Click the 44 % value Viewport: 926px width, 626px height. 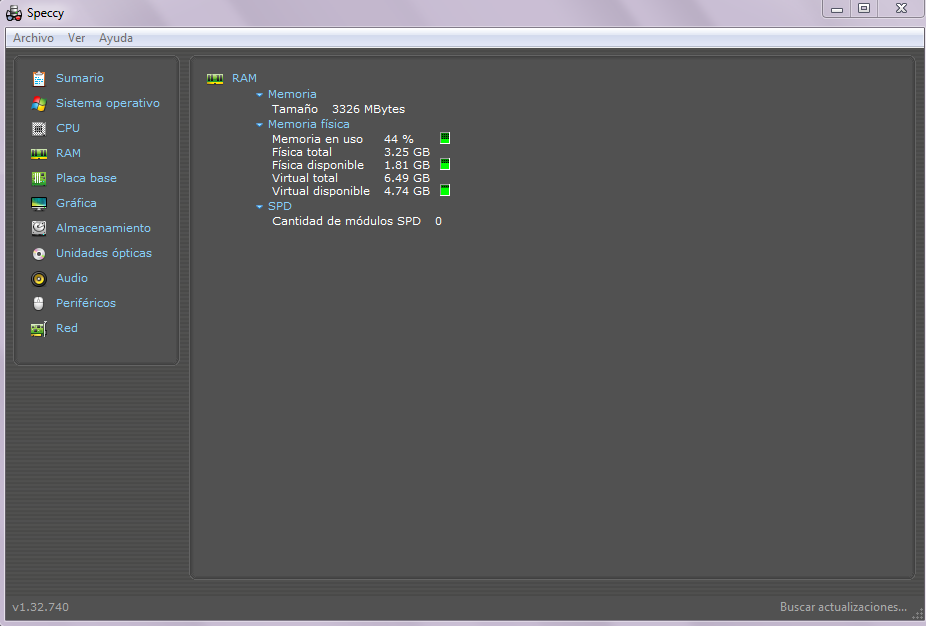399,139
